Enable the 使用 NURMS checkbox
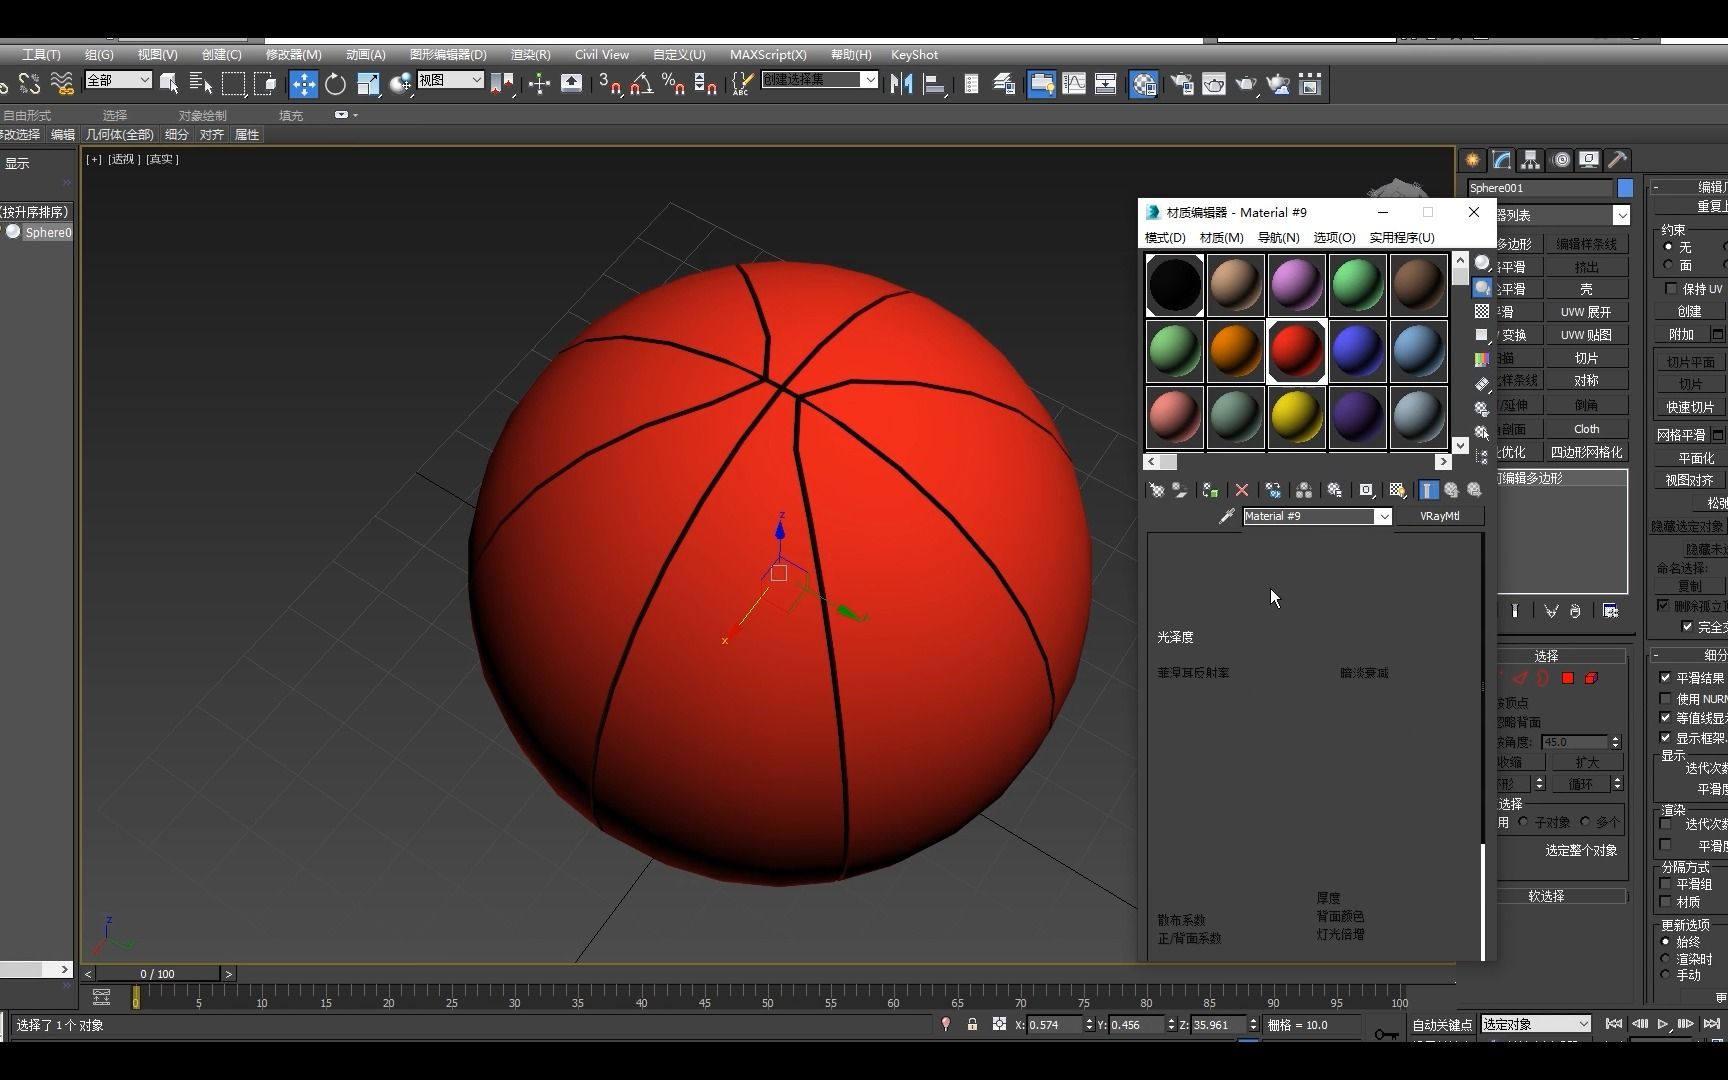This screenshot has width=1728, height=1080. pos(1664,698)
